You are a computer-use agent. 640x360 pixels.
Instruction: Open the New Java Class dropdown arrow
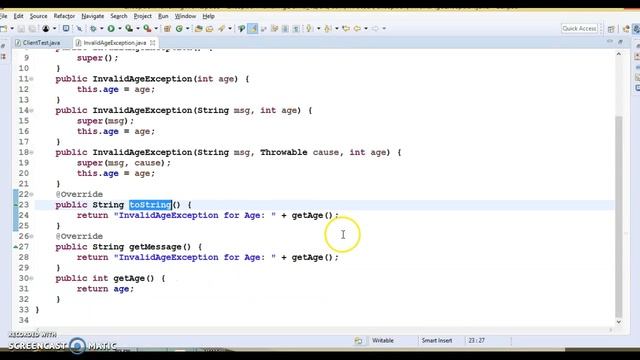pos(187,29)
